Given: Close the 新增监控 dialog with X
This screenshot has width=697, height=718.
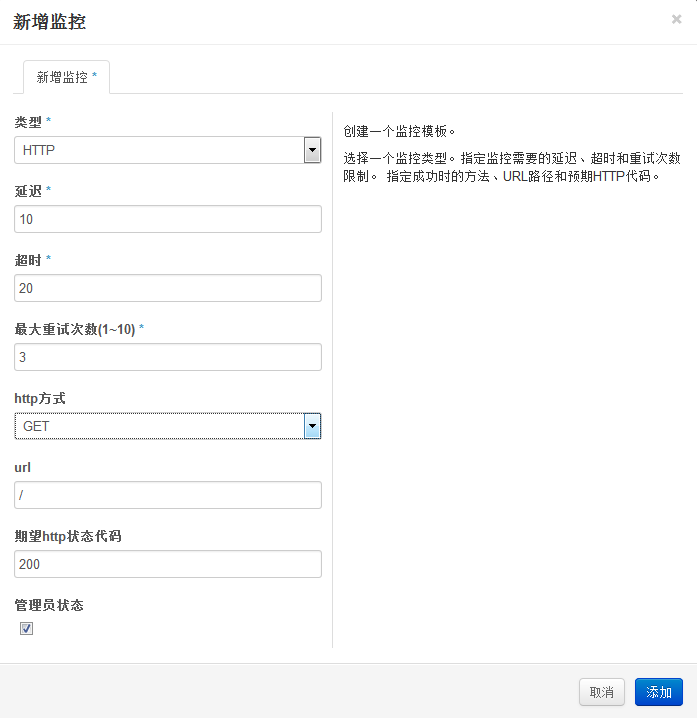Looking at the screenshot, I should tap(676, 19).
